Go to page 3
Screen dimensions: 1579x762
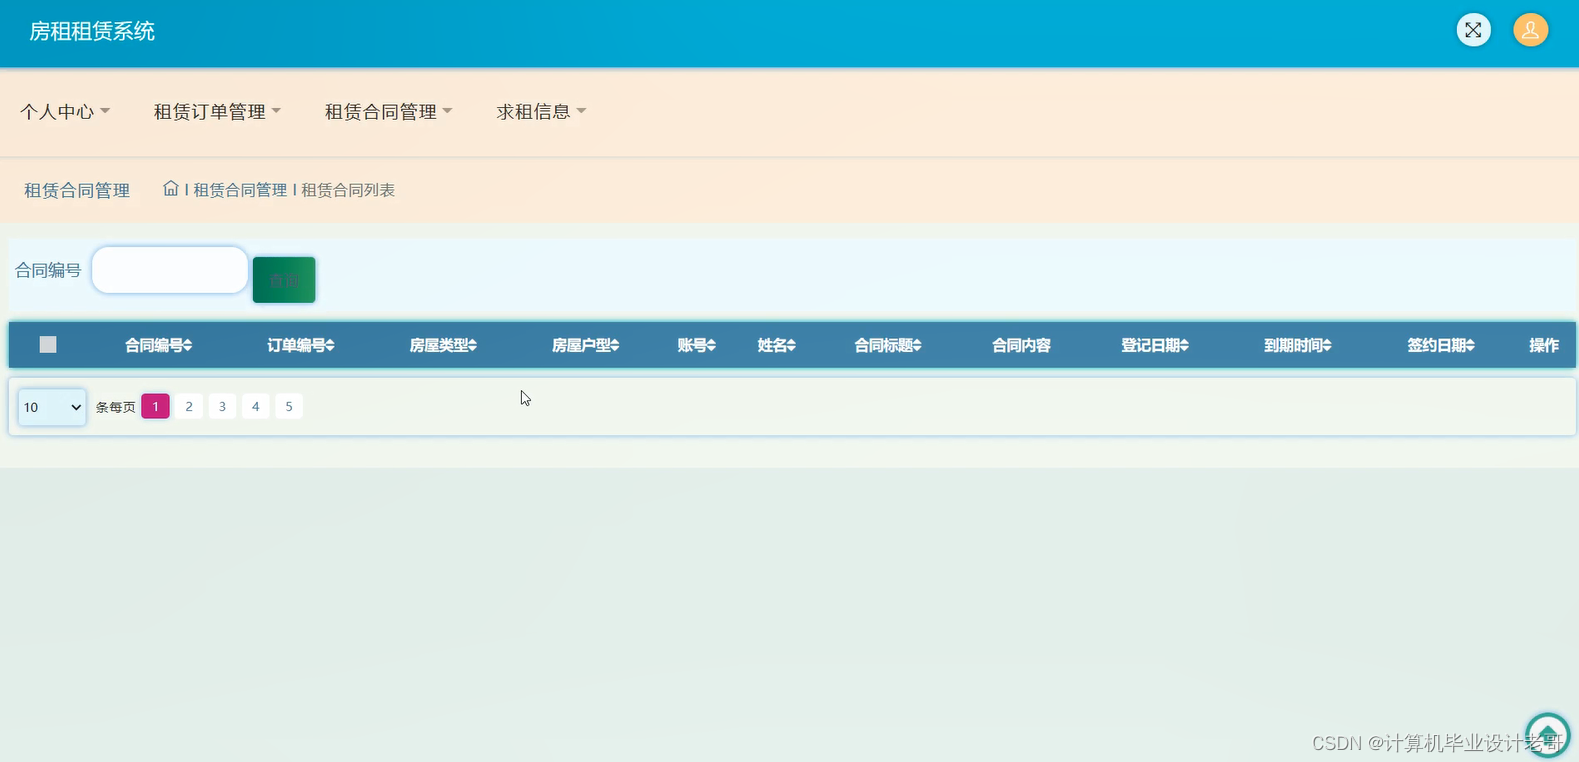[222, 406]
